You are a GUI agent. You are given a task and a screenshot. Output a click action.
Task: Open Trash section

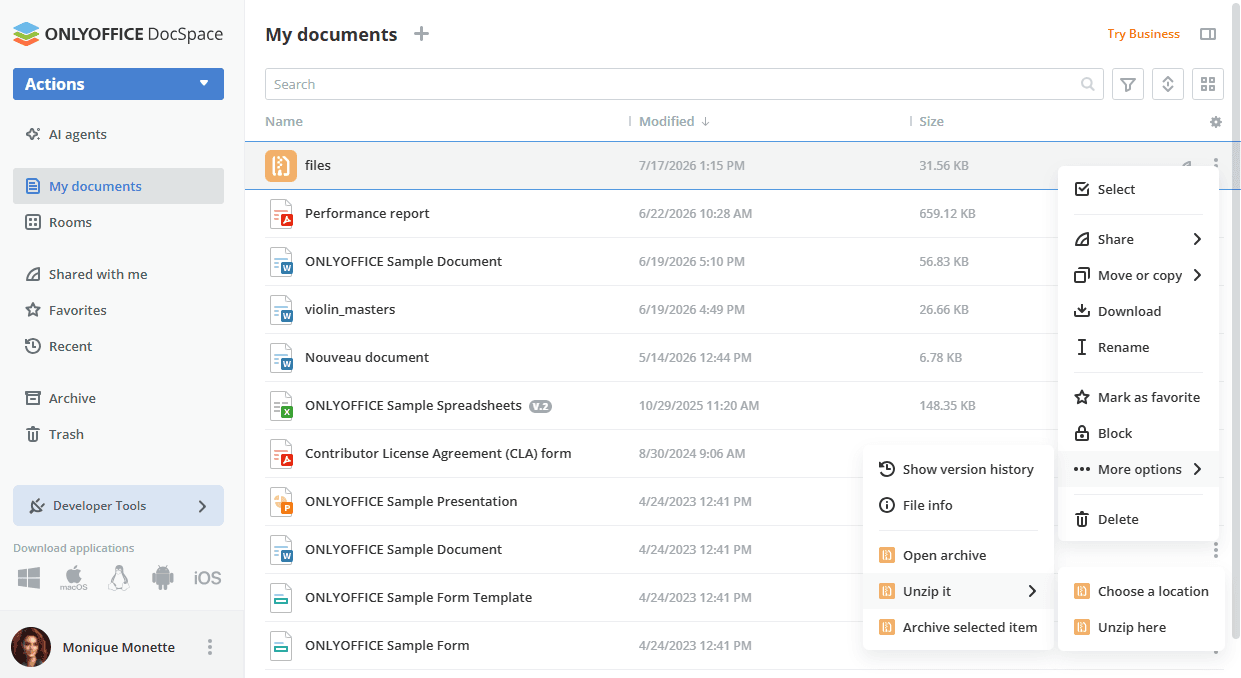click(118, 434)
